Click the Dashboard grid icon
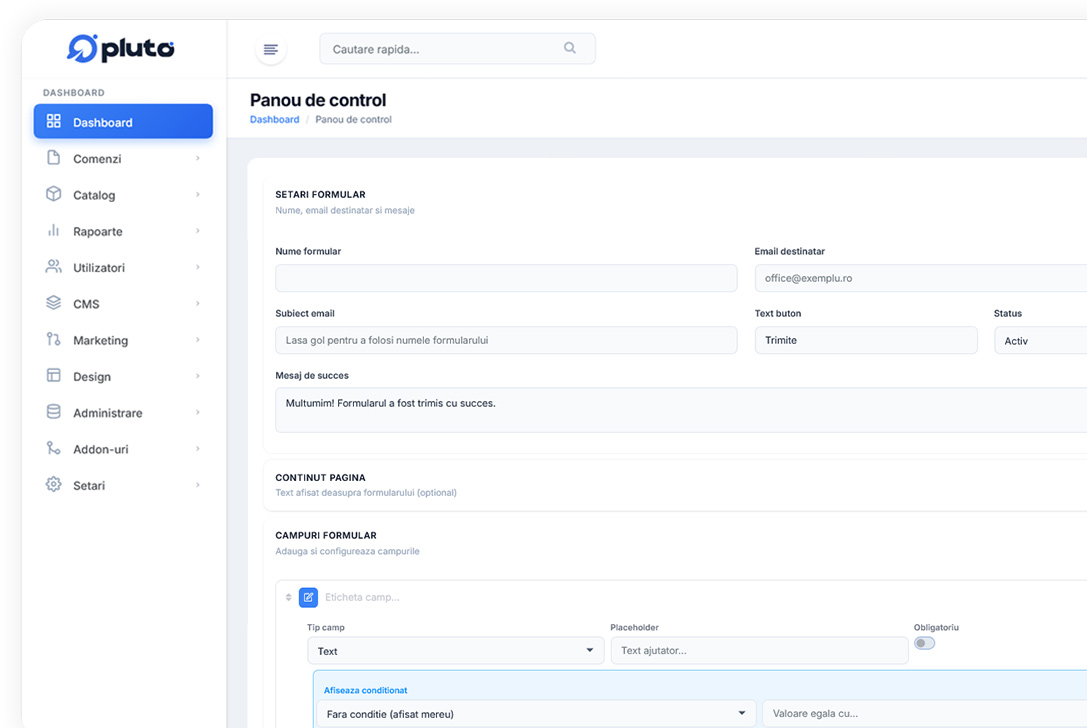1087x728 pixels. 53,121
